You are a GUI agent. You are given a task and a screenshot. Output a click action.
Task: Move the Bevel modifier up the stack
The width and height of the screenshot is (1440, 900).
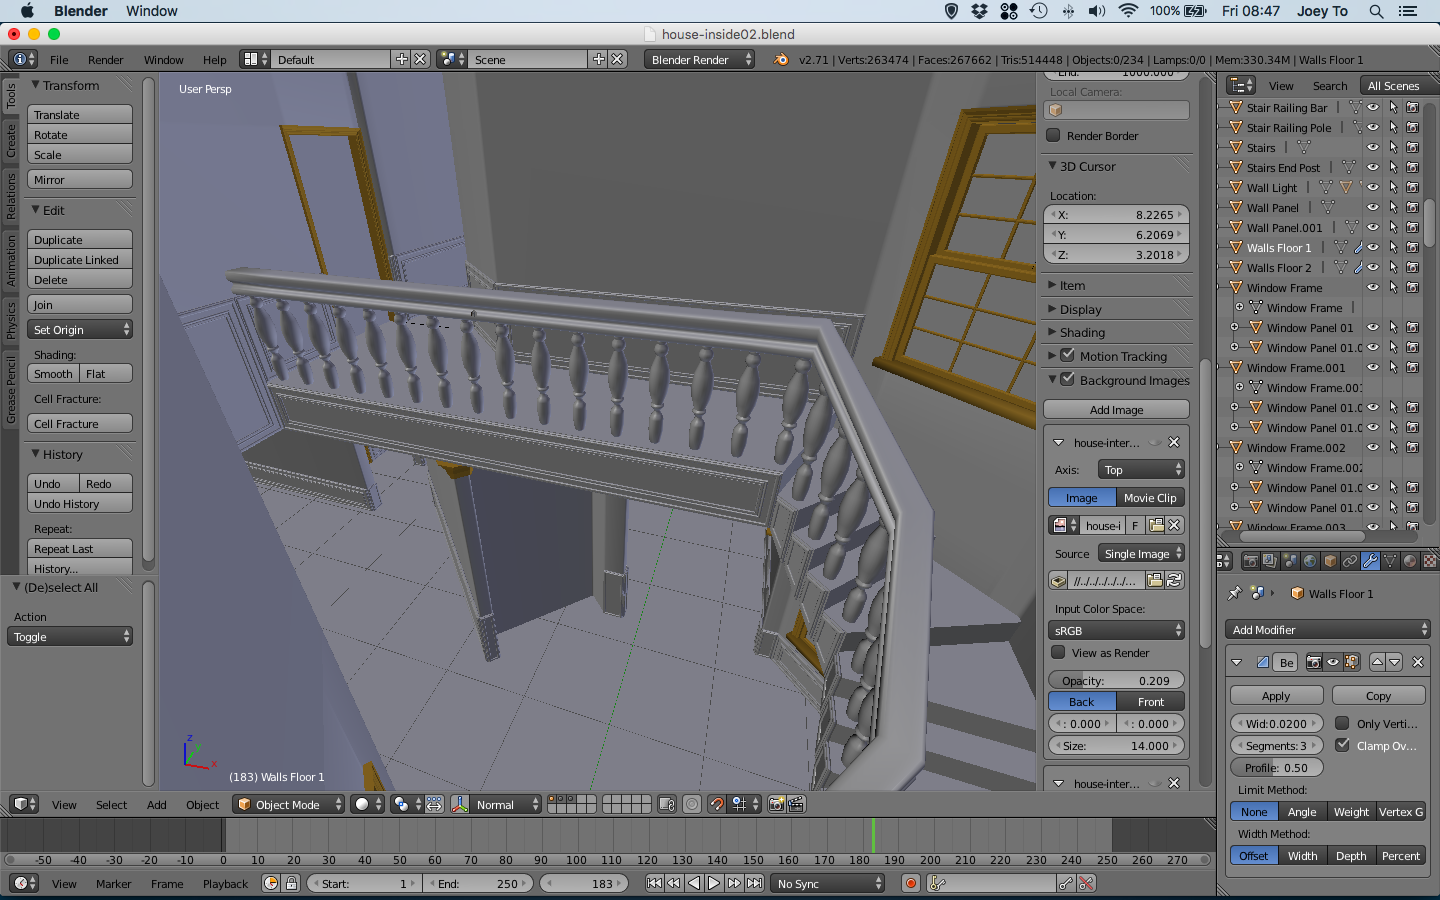(x=1377, y=662)
